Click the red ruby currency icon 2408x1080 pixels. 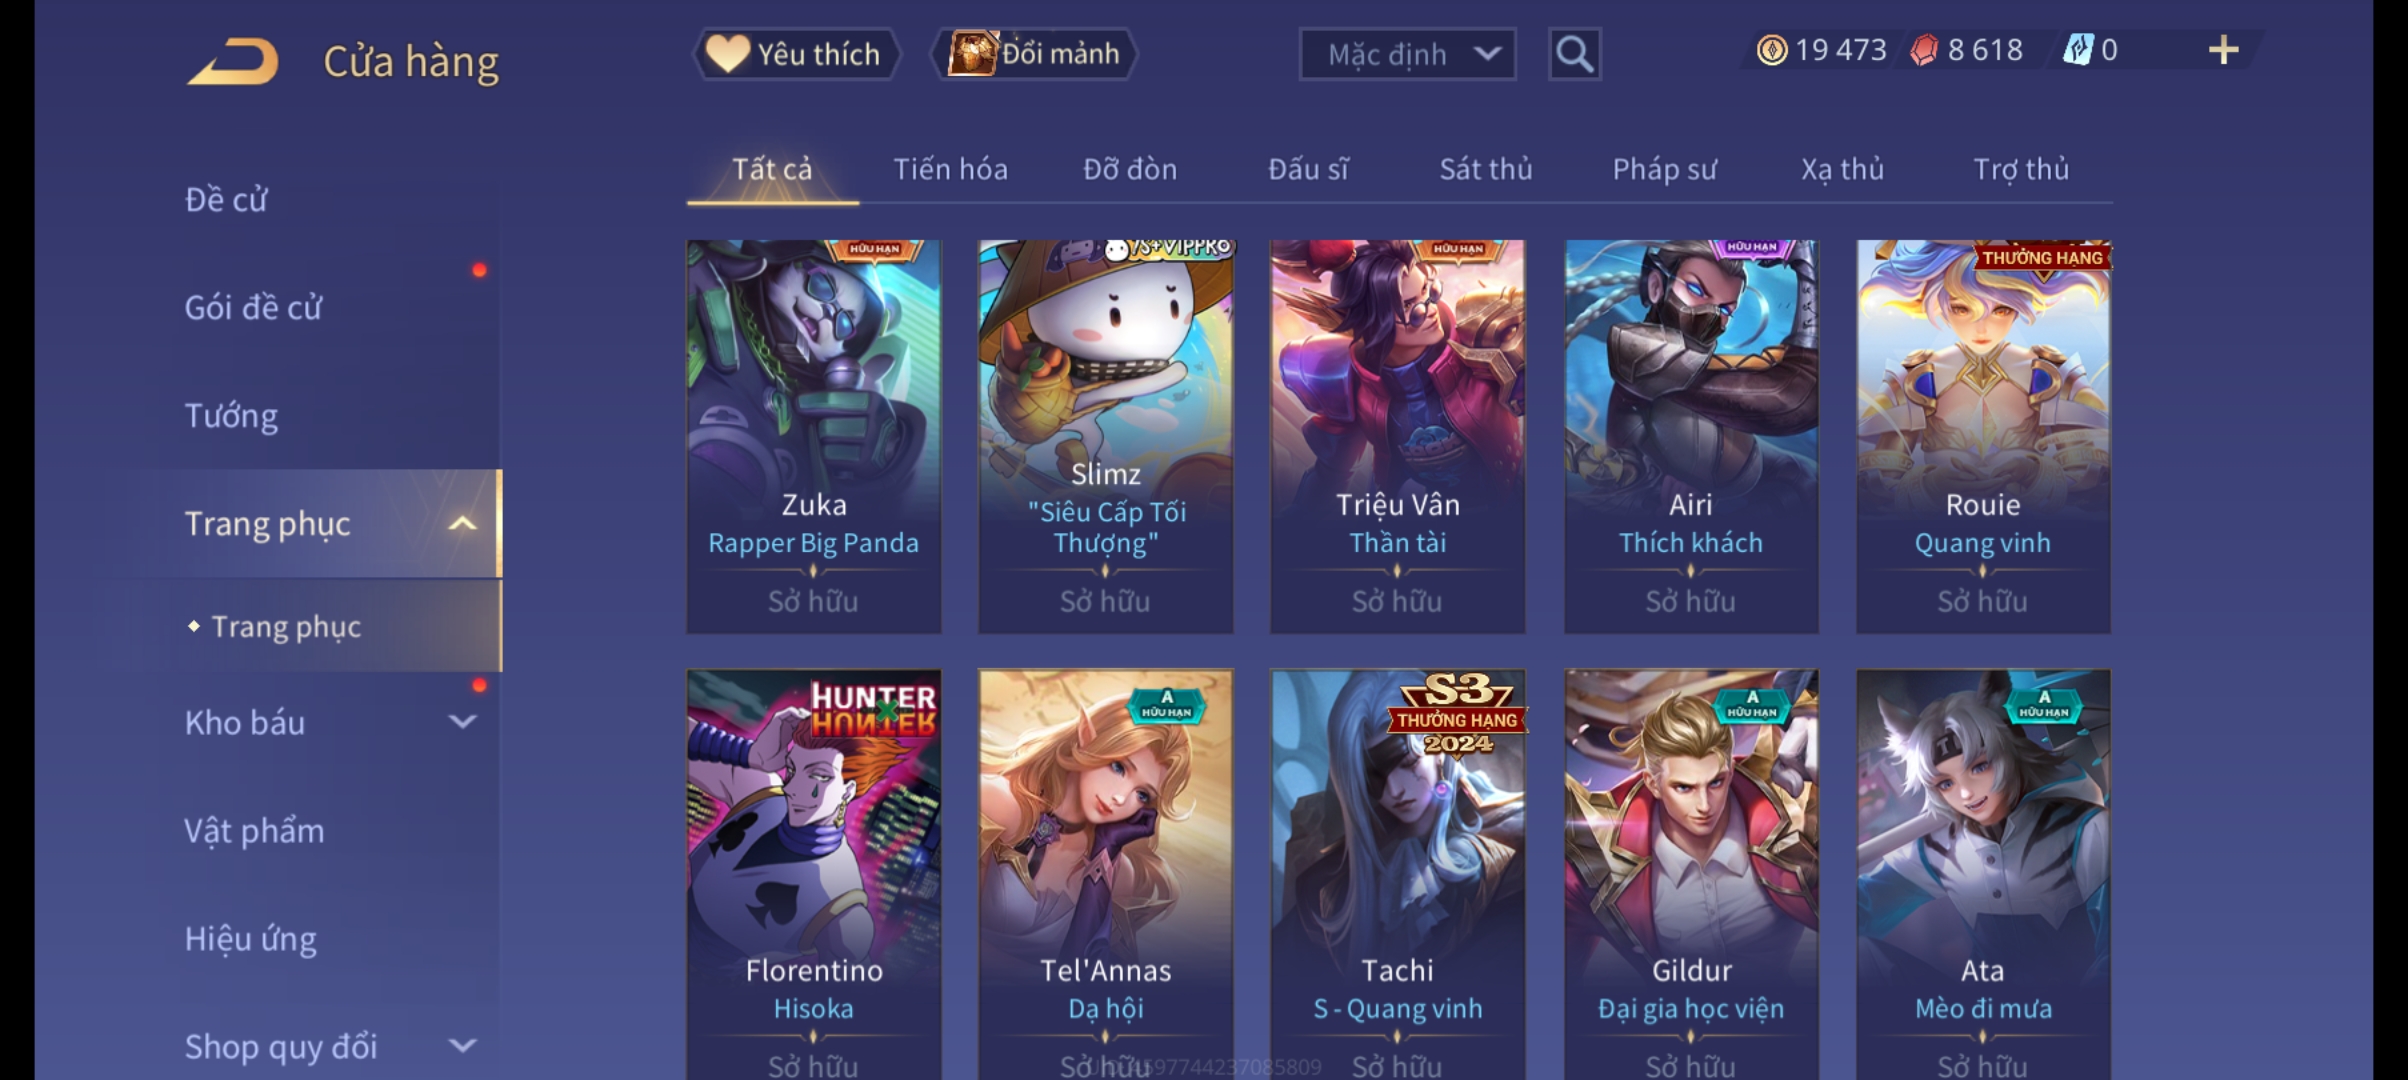coord(1924,50)
